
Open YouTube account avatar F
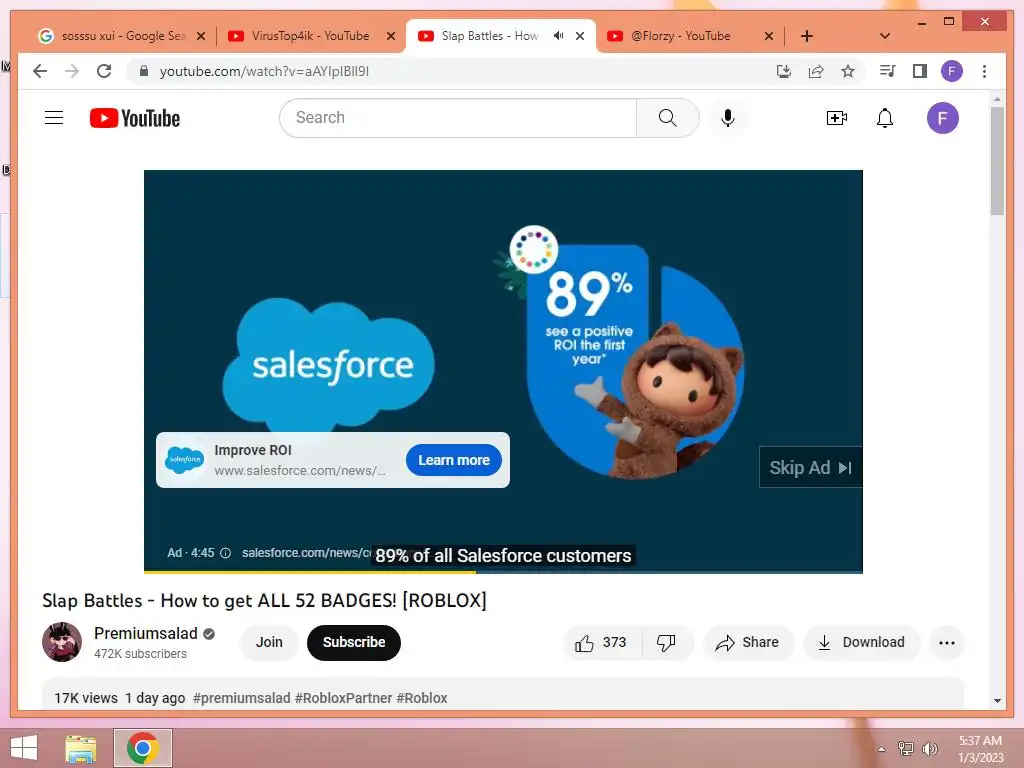(942, 118)
